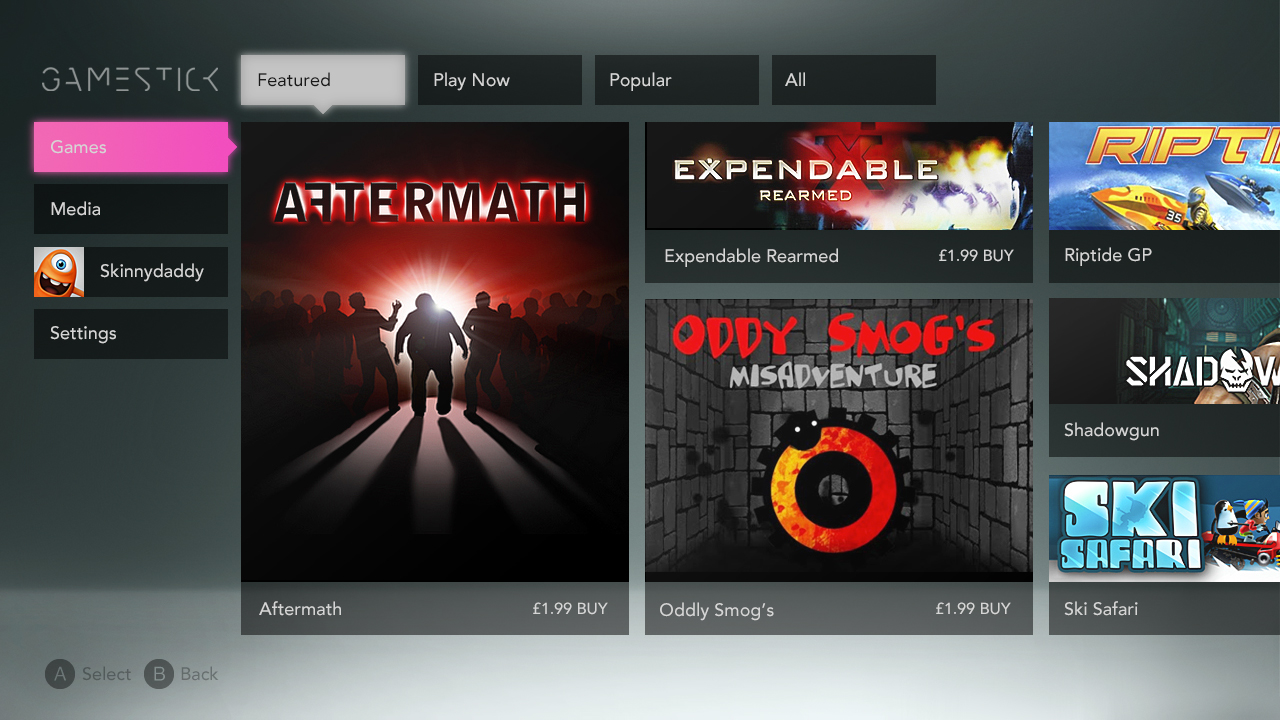The image size is (1280, 720).
Task: Click the Riptide GP title label
Action: tap(1108, 255)
